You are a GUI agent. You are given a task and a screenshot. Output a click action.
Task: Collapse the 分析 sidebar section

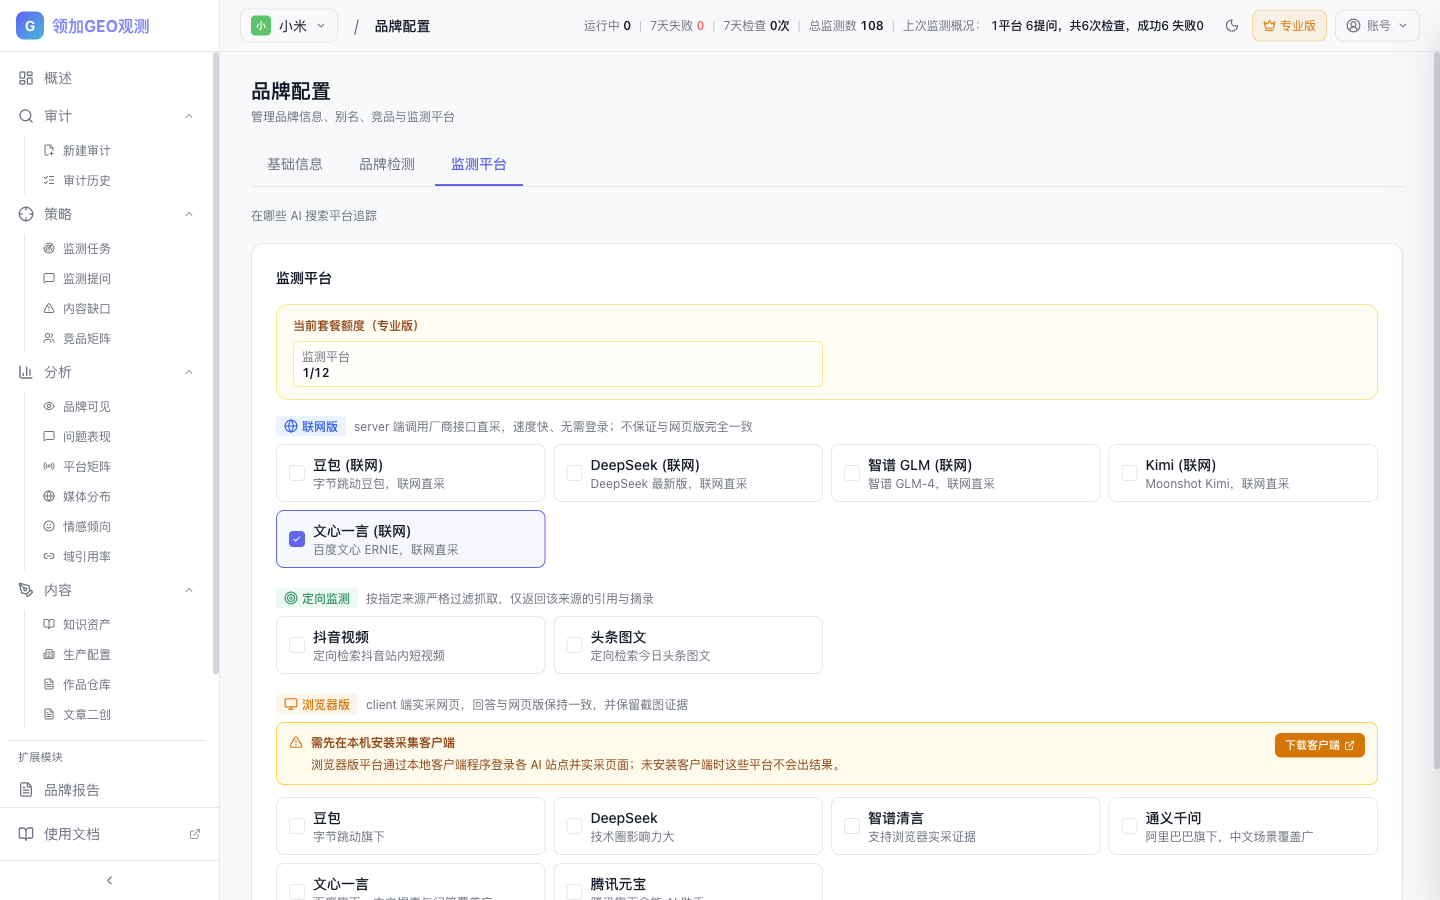[x=189, y=372]
